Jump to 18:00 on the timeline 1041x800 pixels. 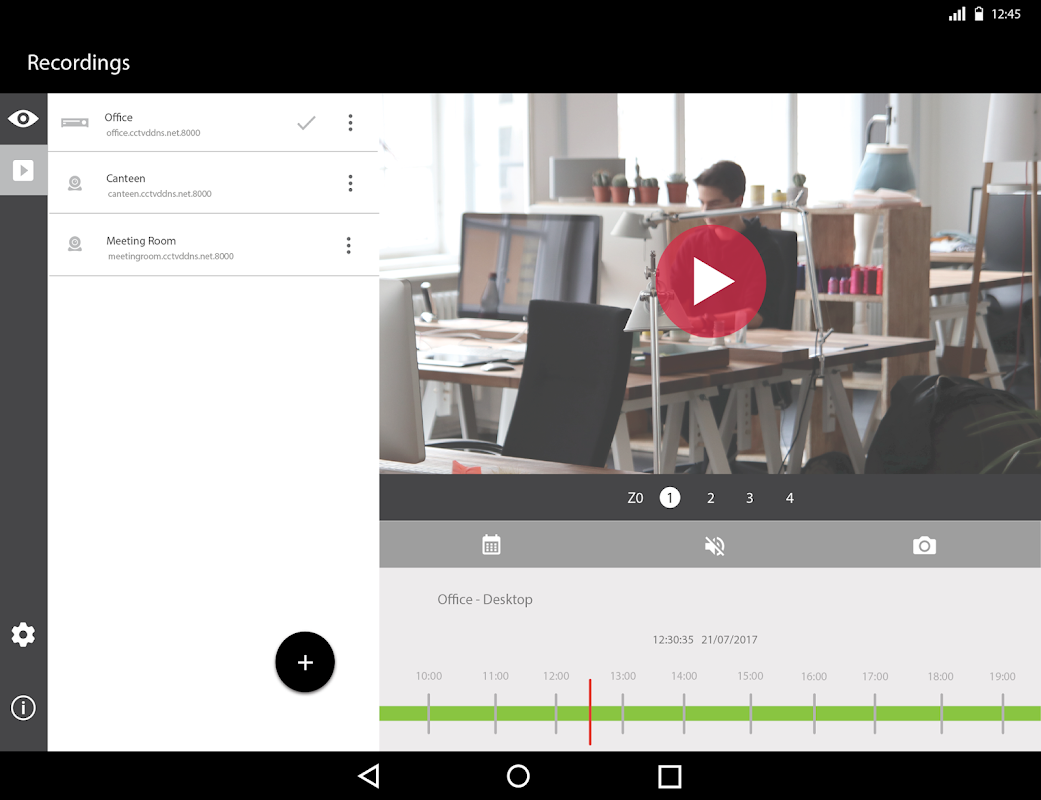point(941,676)
